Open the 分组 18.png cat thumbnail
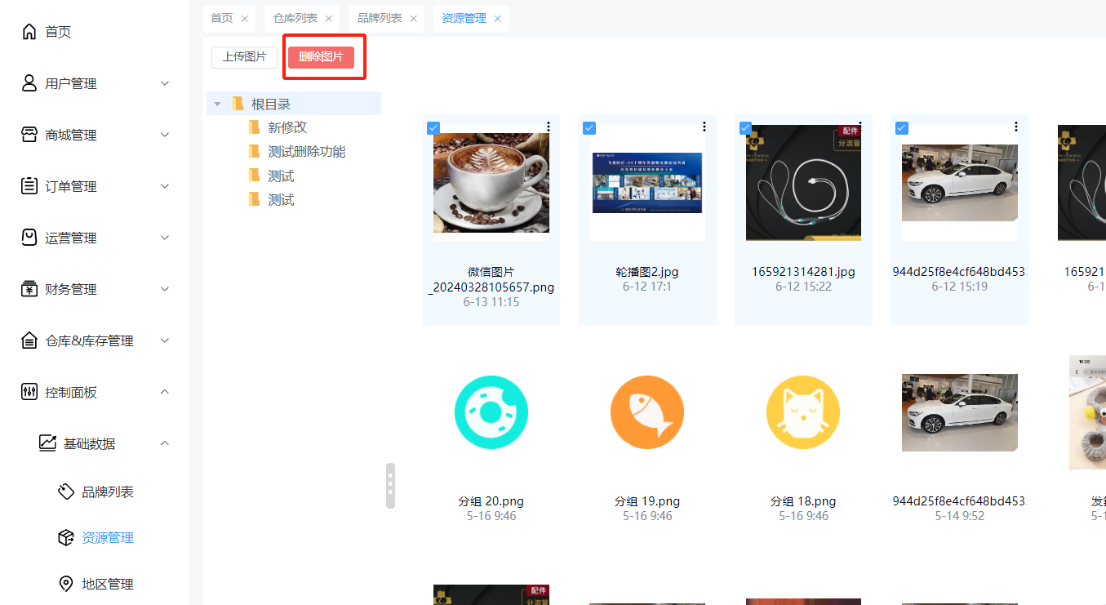Viewport: 1106px width, 605px height. [803, 412]
